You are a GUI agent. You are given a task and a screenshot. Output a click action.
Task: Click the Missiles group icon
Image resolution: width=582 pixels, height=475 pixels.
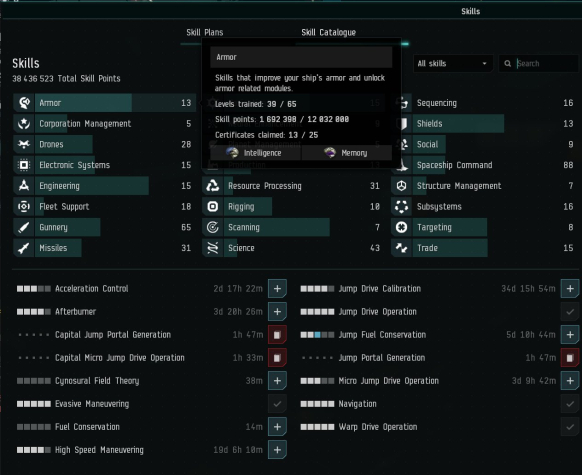click(x=24, y=248)
